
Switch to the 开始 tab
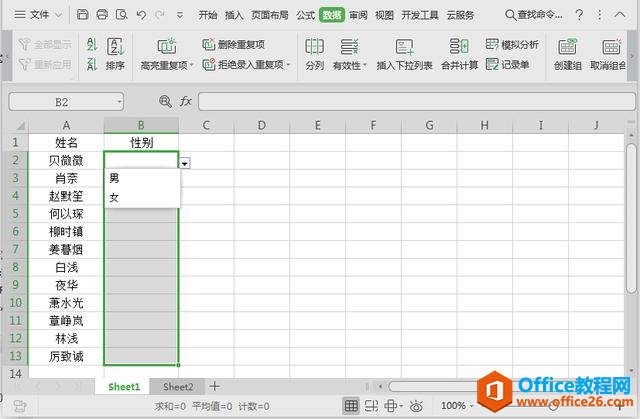click(207, 15)
